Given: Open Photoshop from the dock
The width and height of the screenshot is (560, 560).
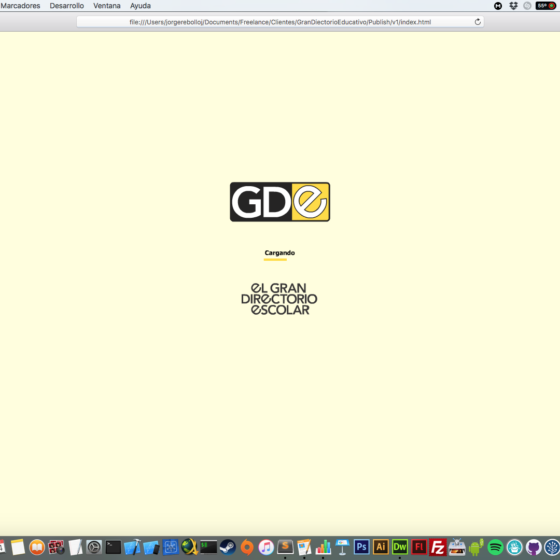Looking at the screenshot, I should click(361, 547).
